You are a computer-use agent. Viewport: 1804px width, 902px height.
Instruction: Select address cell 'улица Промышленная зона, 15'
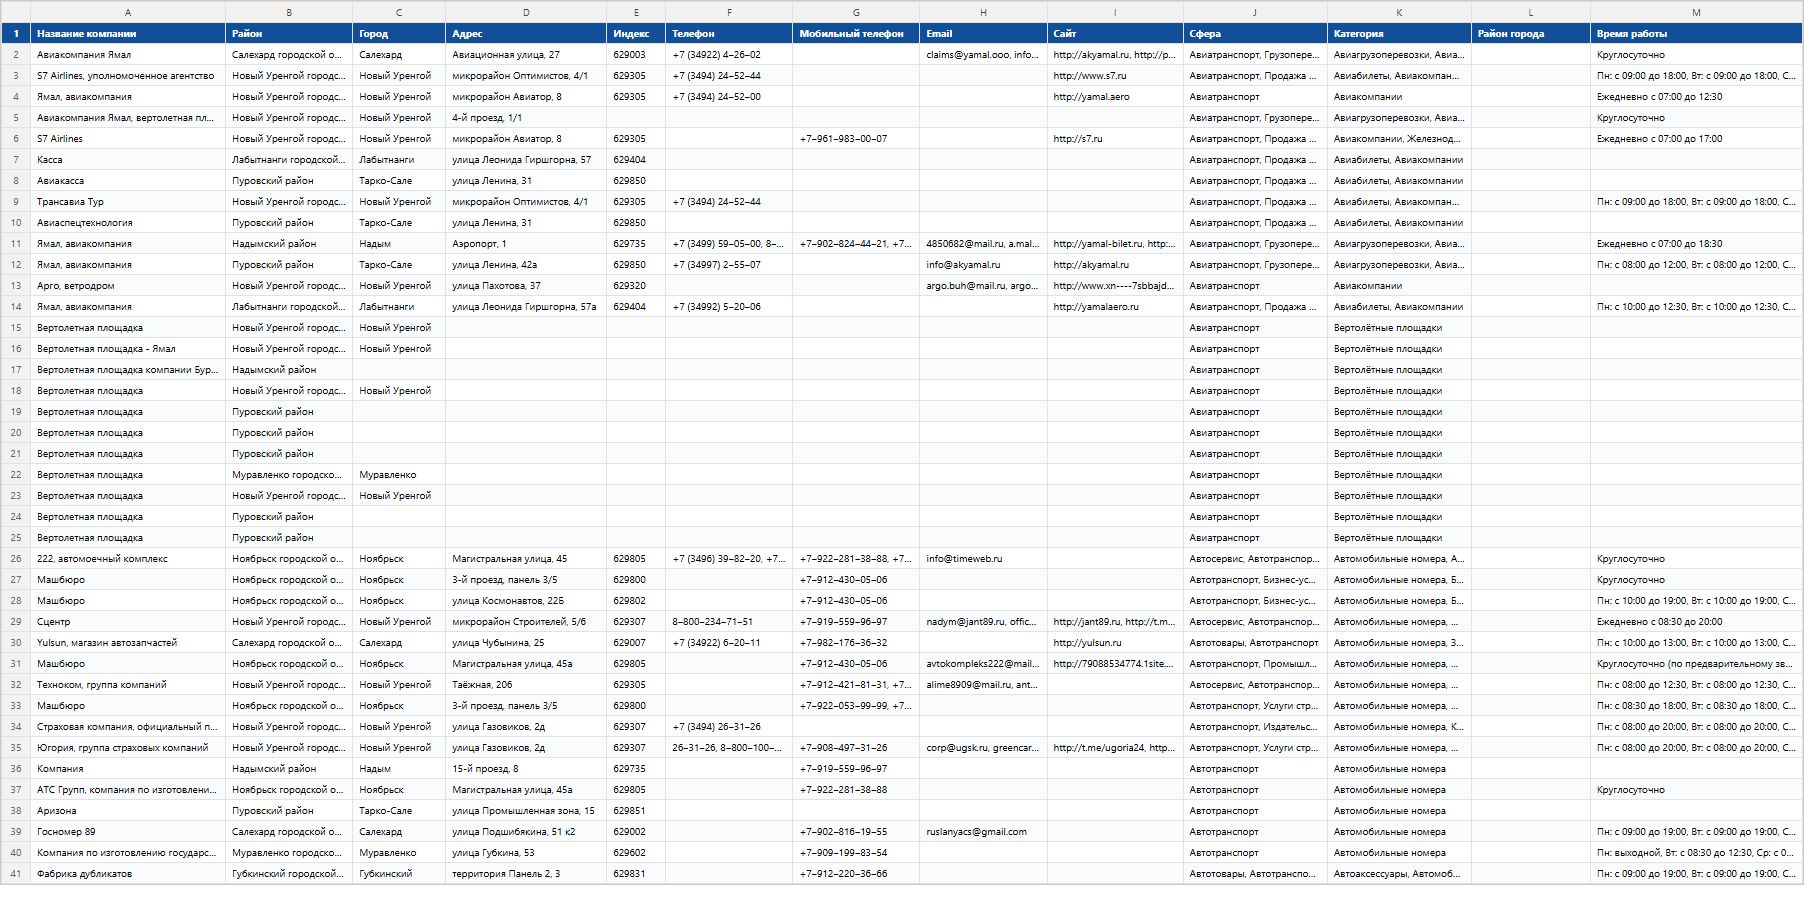tap(526, 811)
